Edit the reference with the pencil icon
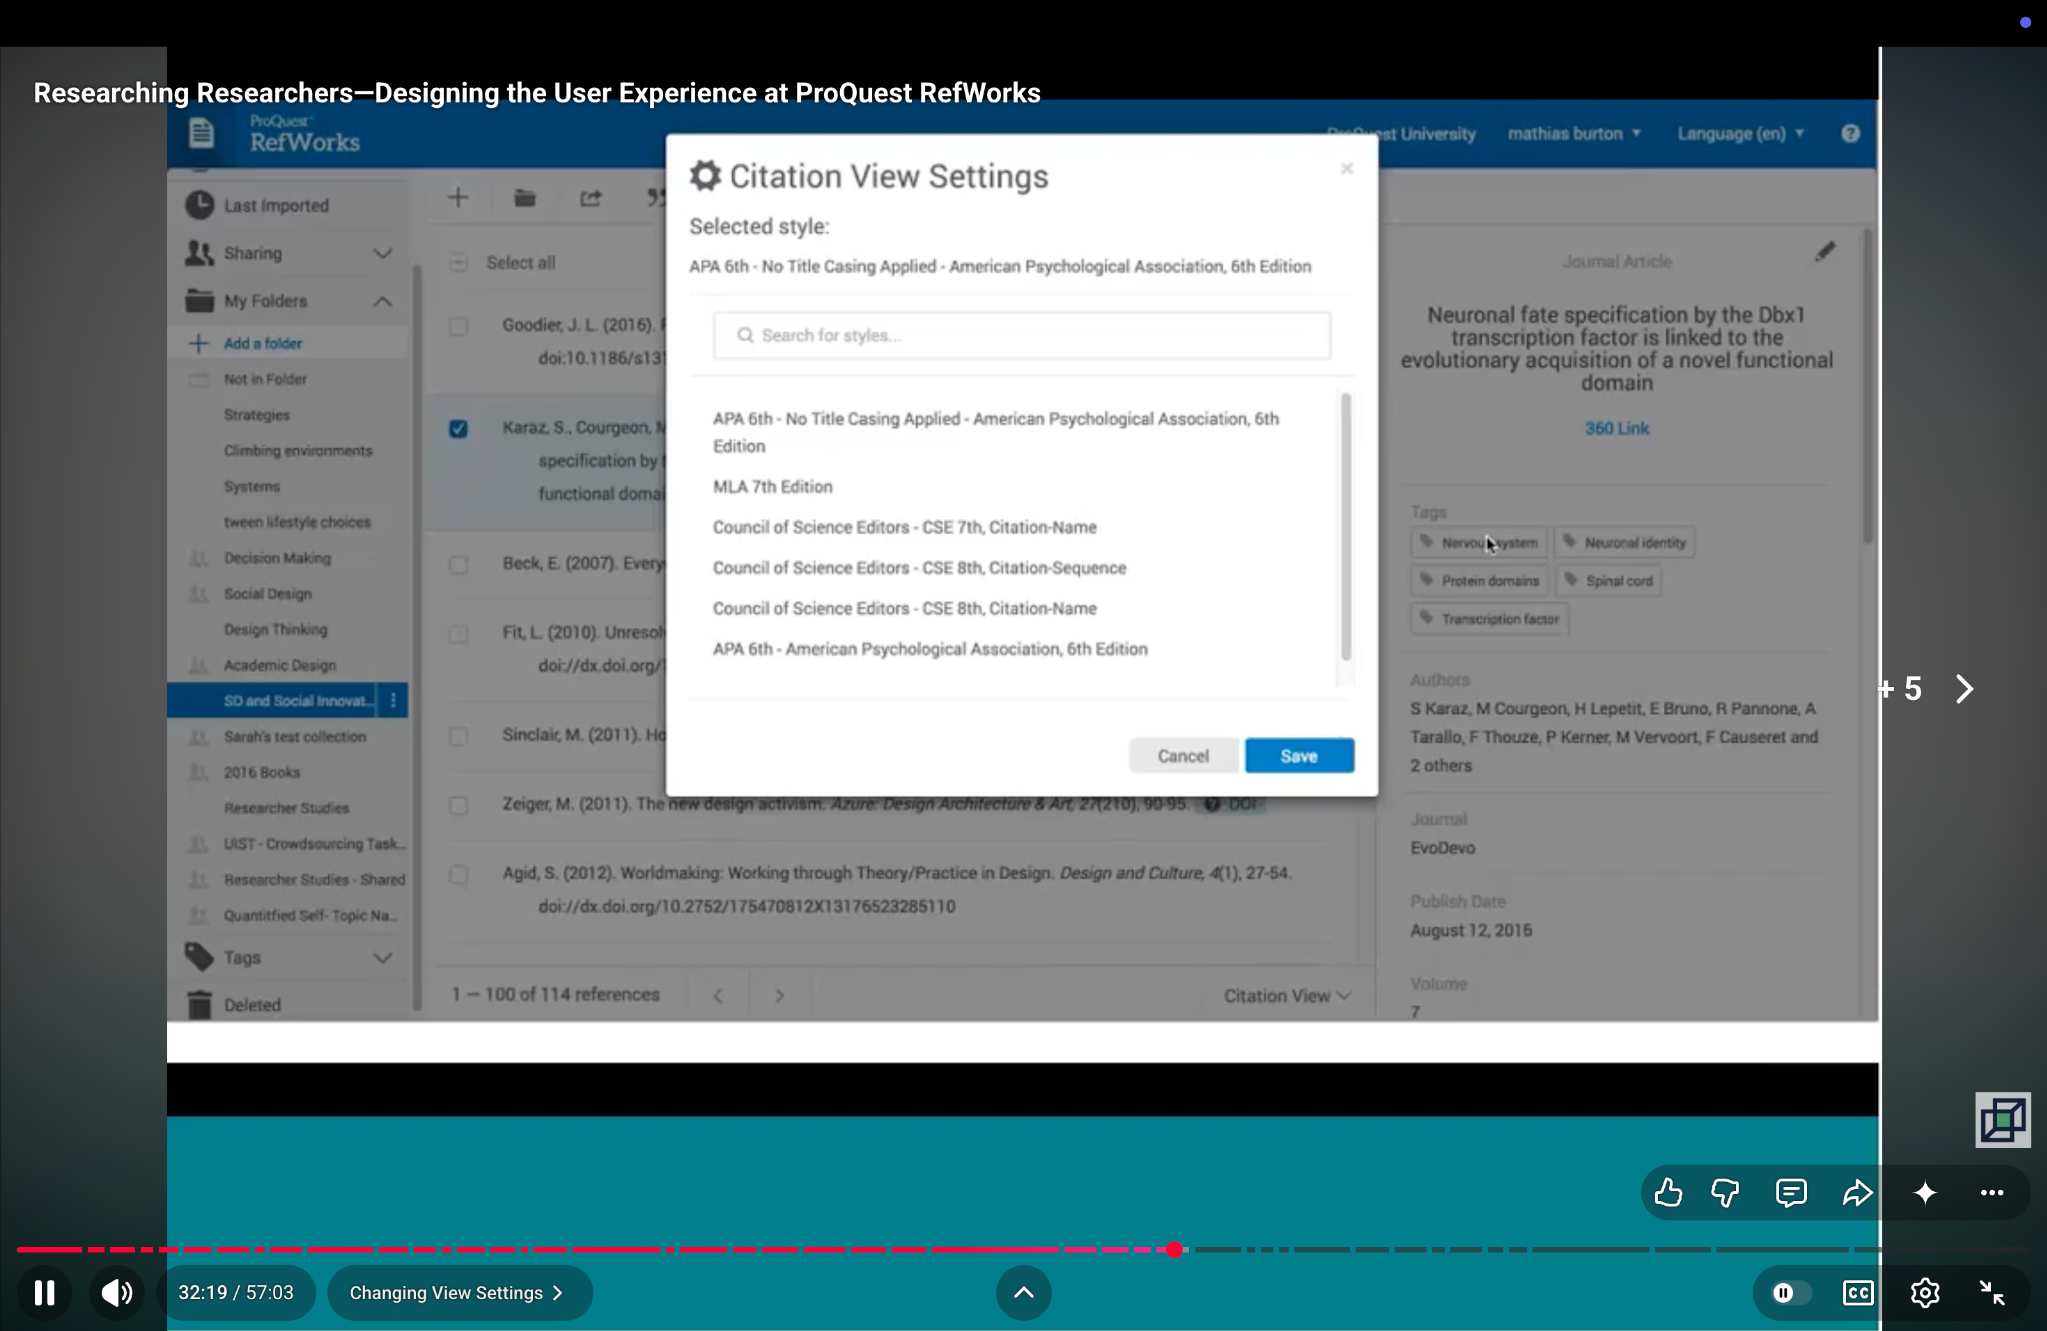This screenshot has width=2047, height=1331. click(1824, 252)
